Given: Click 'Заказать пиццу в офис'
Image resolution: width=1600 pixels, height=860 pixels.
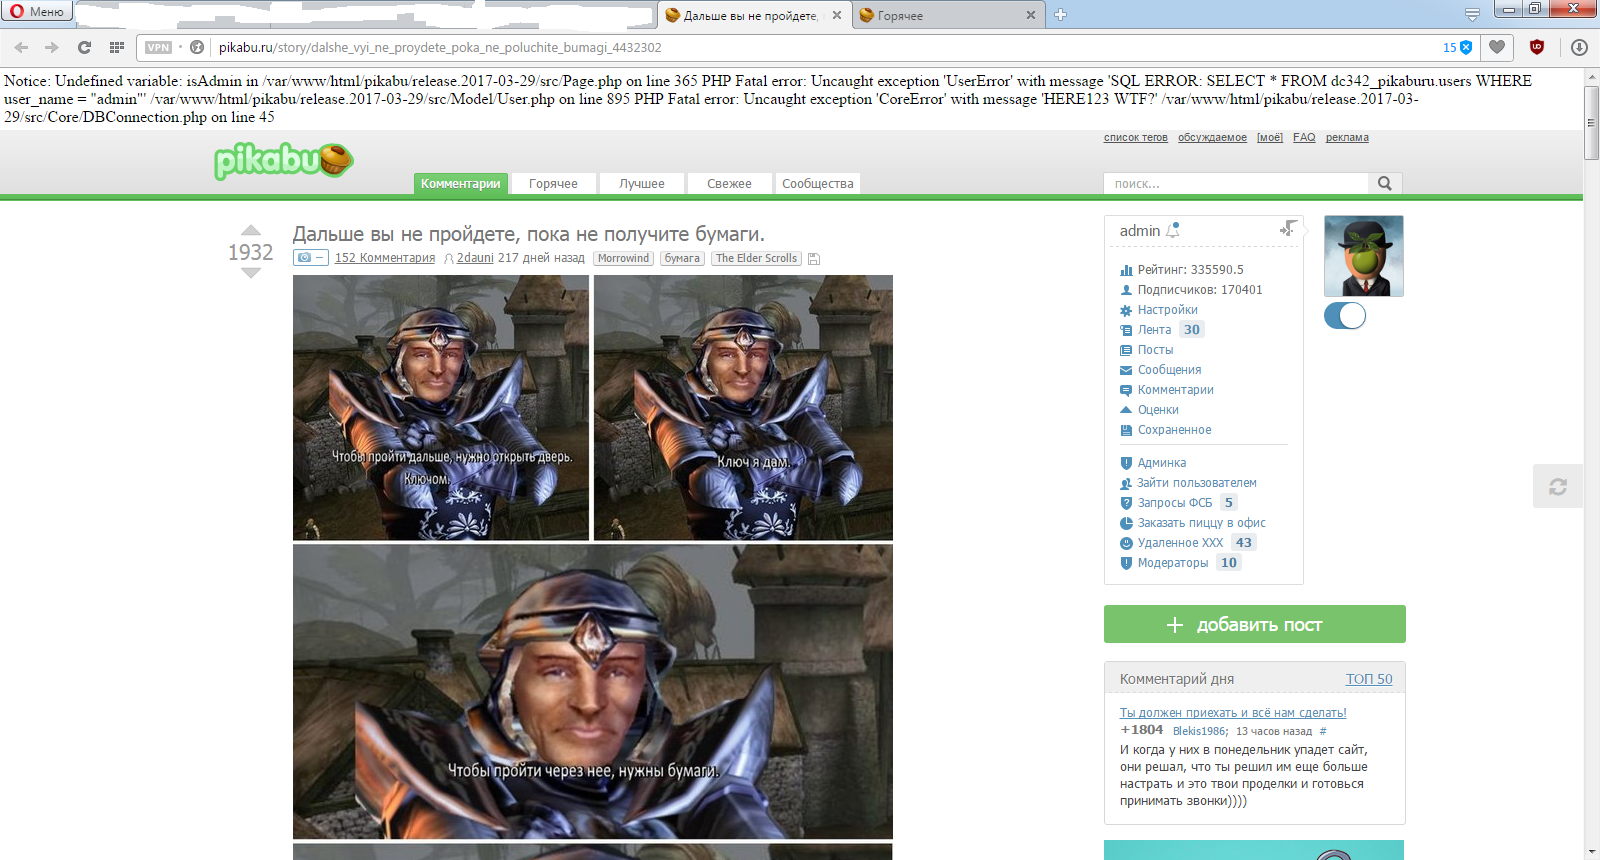Looking at the screenshot, I should [1202, 523].
